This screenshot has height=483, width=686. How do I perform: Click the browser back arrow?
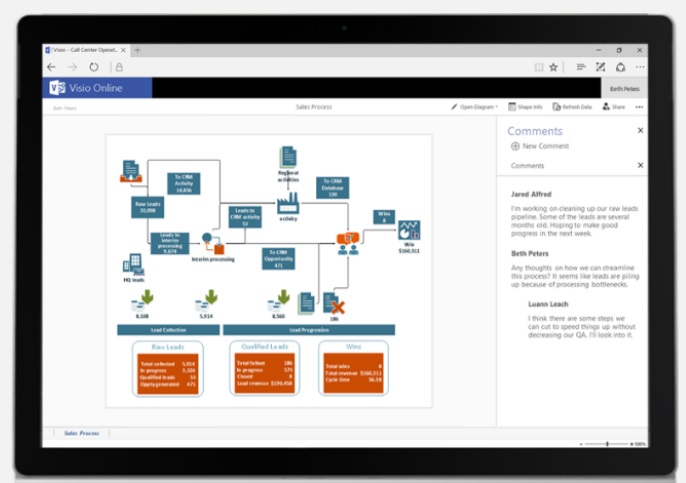(x=51, y=67)
